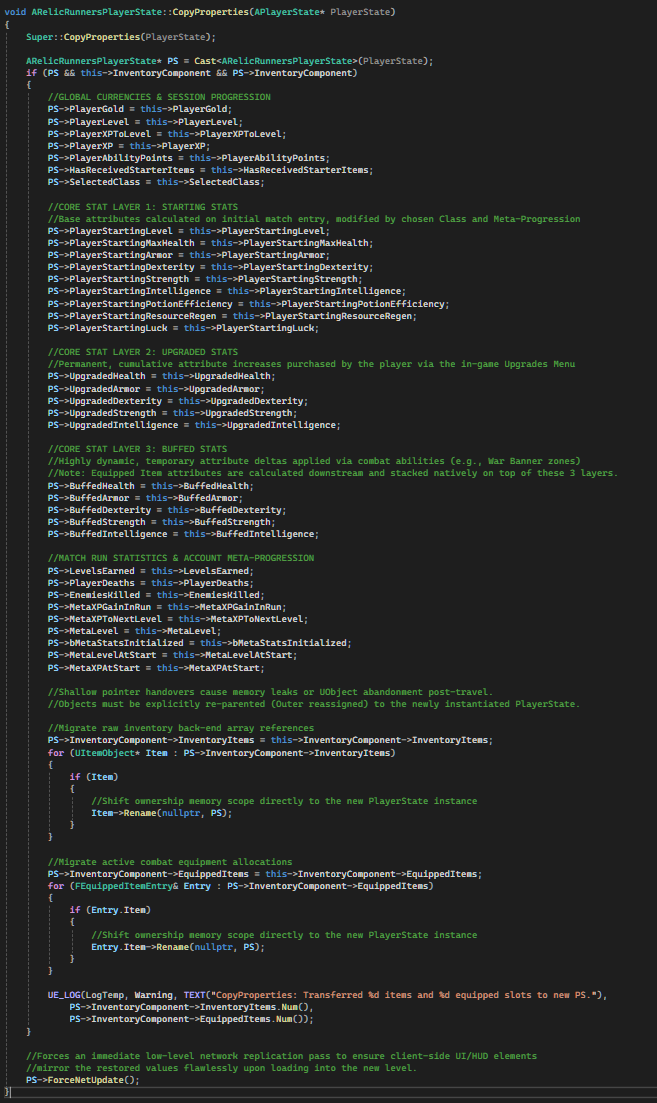Screen dimensions: 657x1103
Task: Click the for (UItemObject* Item loop header
Action: (x=222, y=753)
